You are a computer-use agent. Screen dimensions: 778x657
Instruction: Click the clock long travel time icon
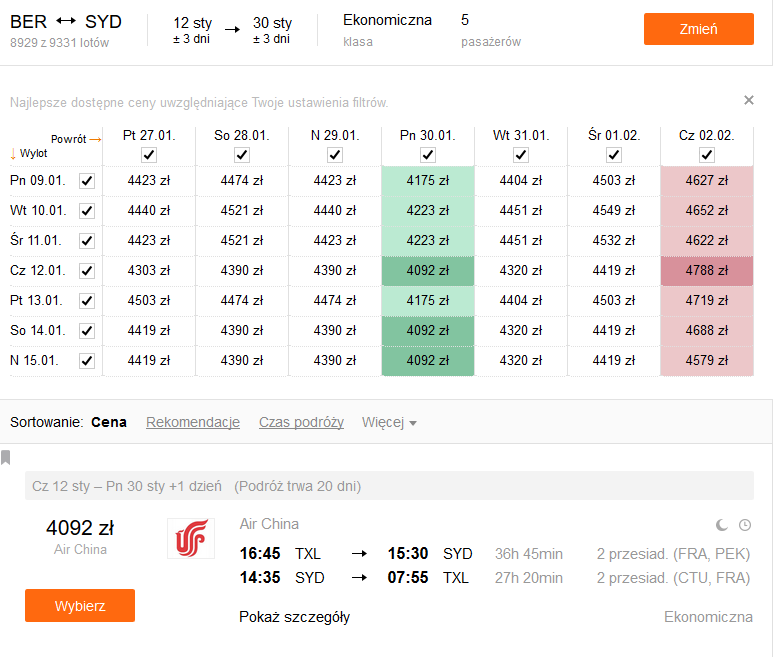(x=745, y=525)
